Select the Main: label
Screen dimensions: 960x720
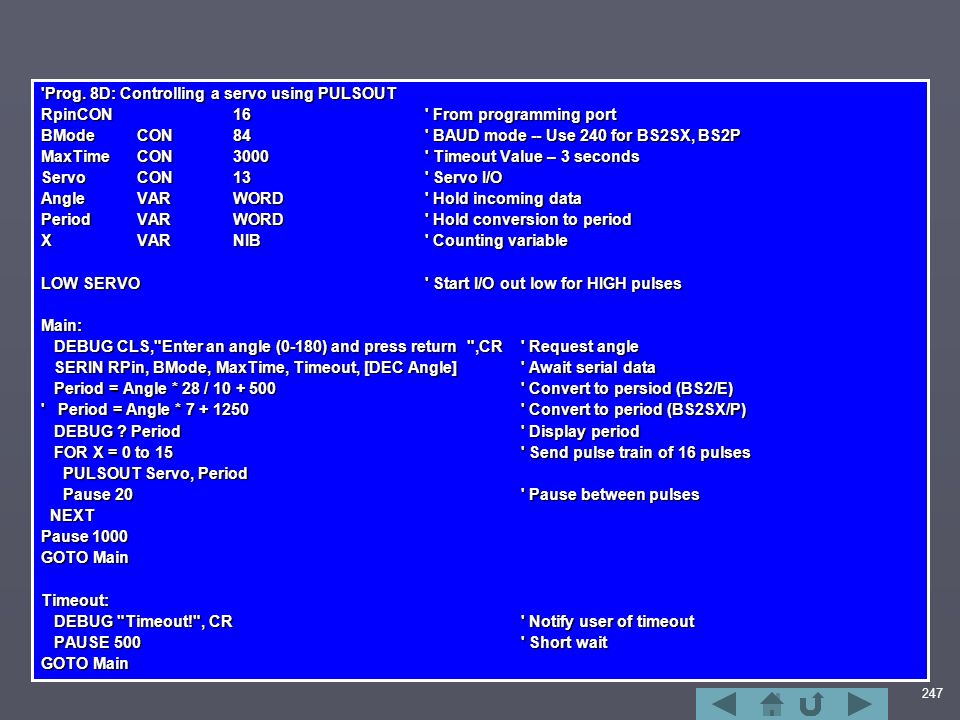[61, 325]
